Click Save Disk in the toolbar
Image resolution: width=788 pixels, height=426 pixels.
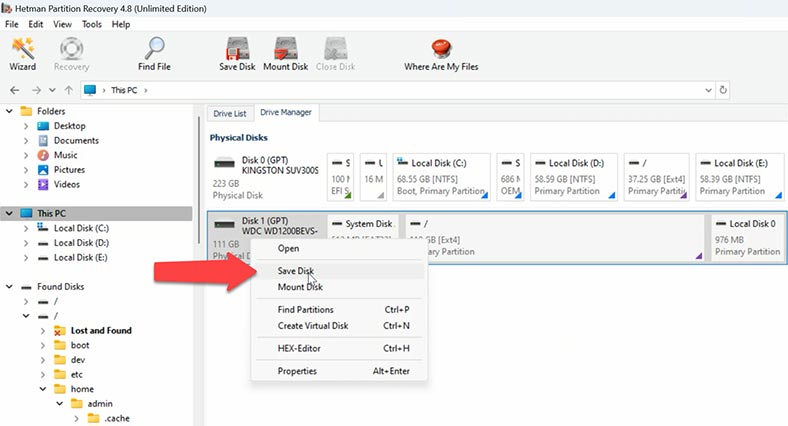pos(237,54)
